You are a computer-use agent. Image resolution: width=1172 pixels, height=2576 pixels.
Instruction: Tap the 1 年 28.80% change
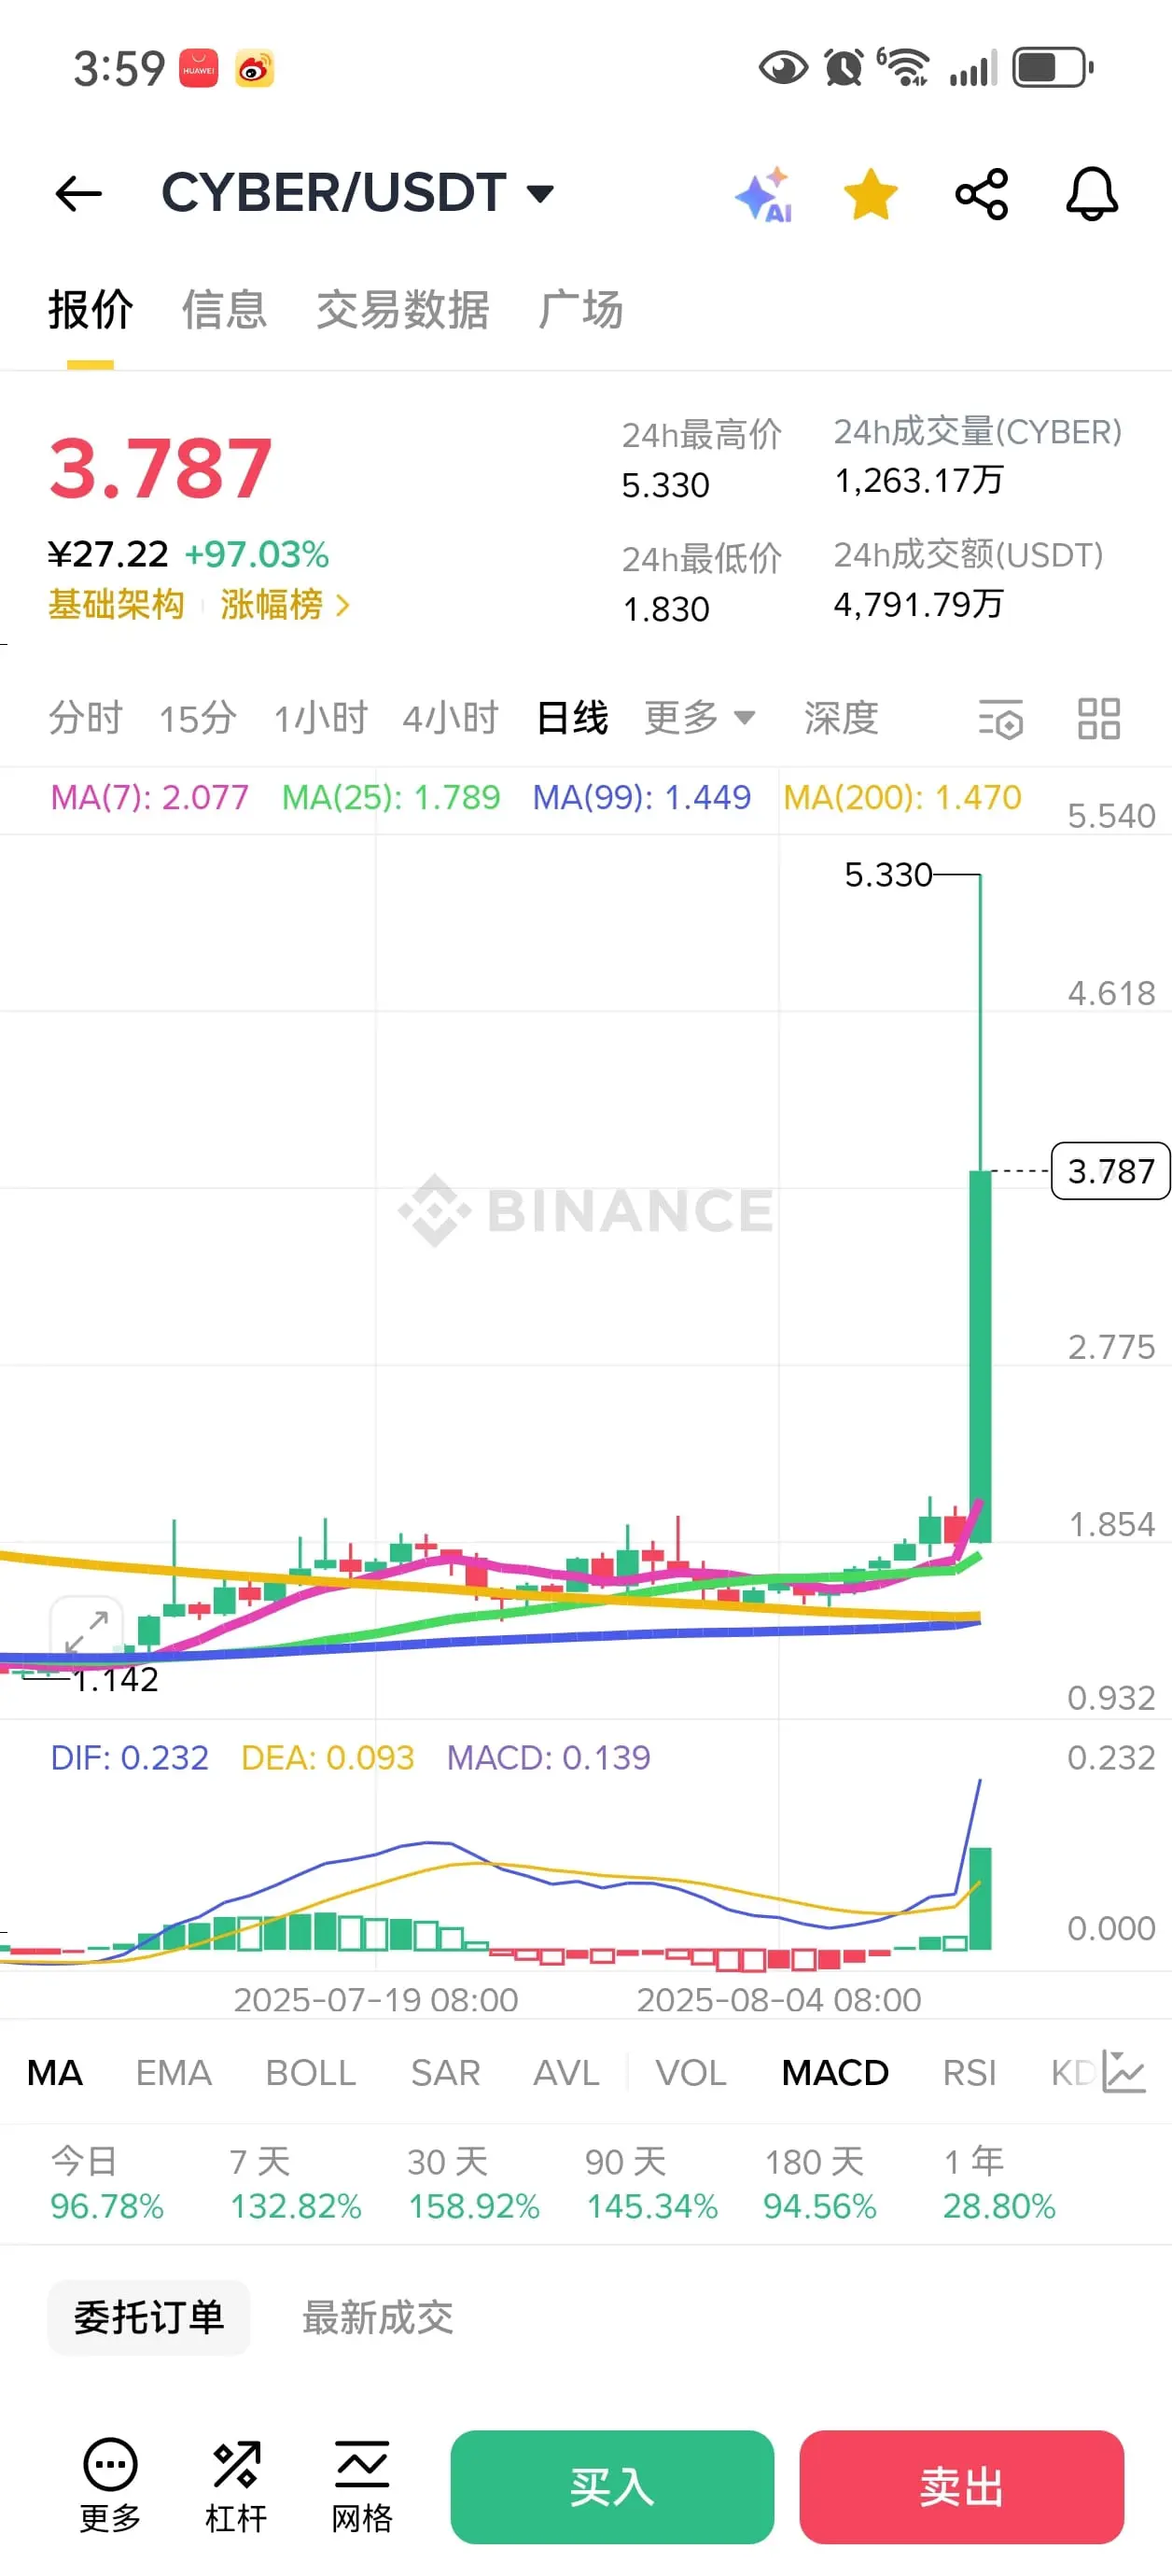tap(999, 2184)
